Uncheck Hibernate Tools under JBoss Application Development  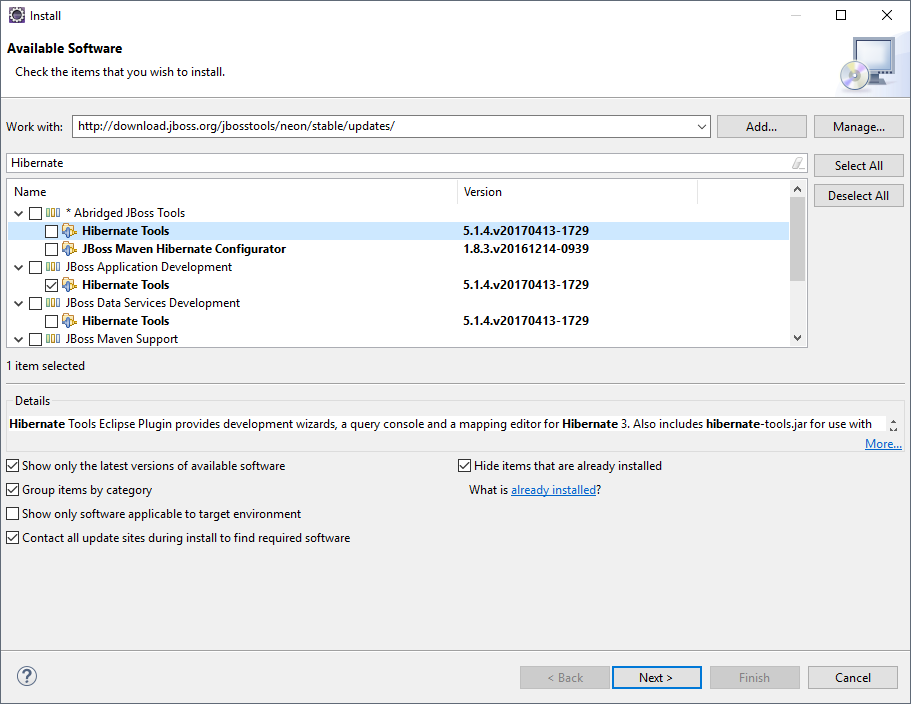[52, 285]
